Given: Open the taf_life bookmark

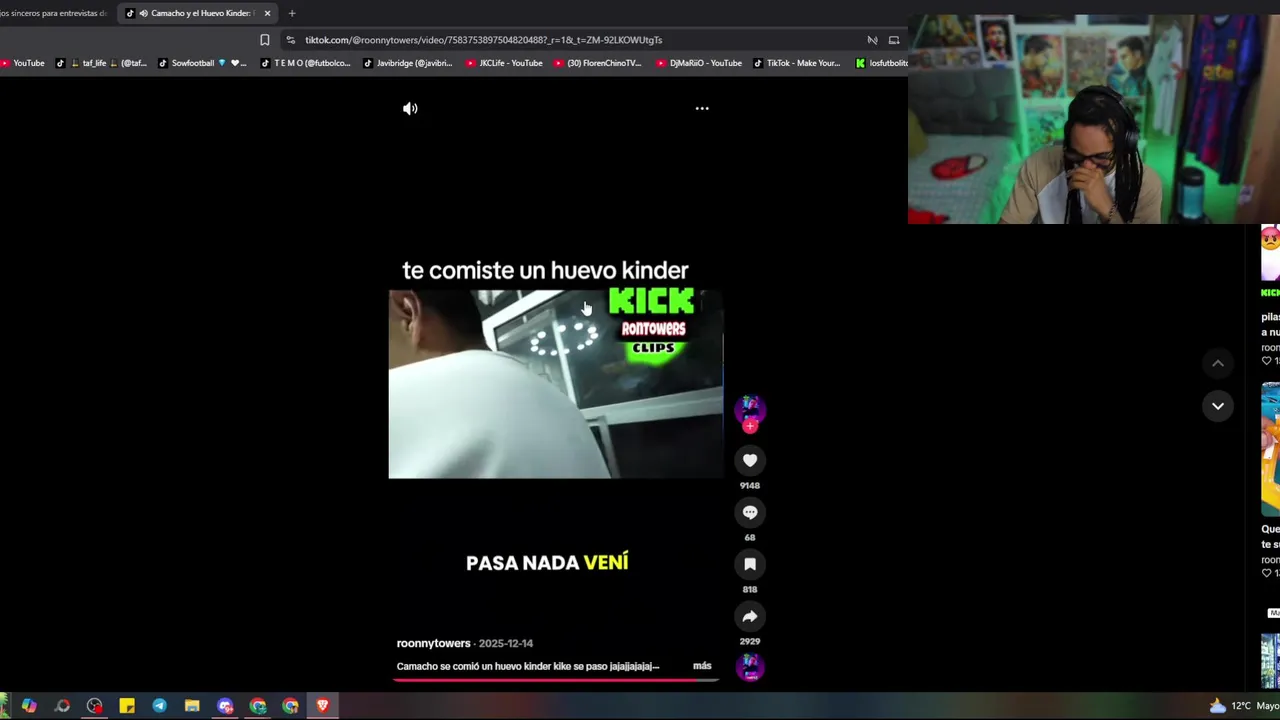Looking at the screenshot, I should (100, 63).
